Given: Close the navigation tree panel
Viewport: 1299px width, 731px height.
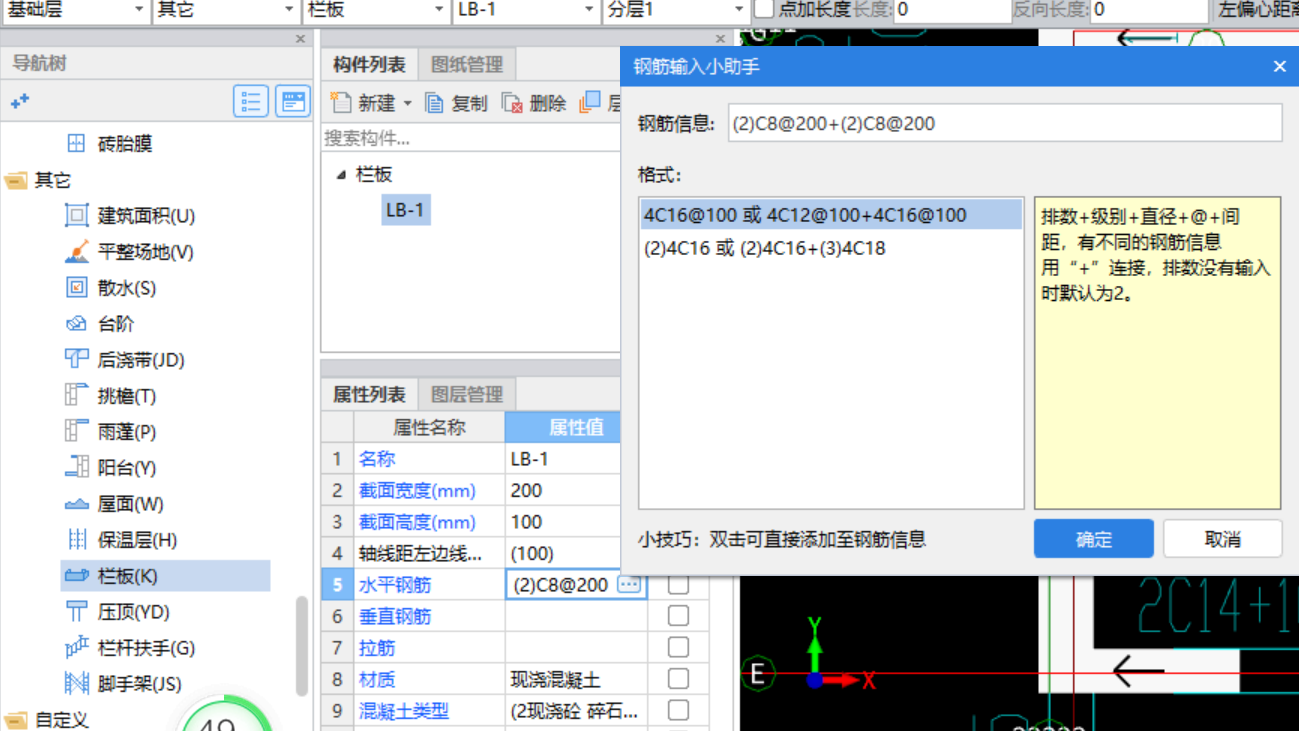Looking at the screenshot, I should 300,38.
